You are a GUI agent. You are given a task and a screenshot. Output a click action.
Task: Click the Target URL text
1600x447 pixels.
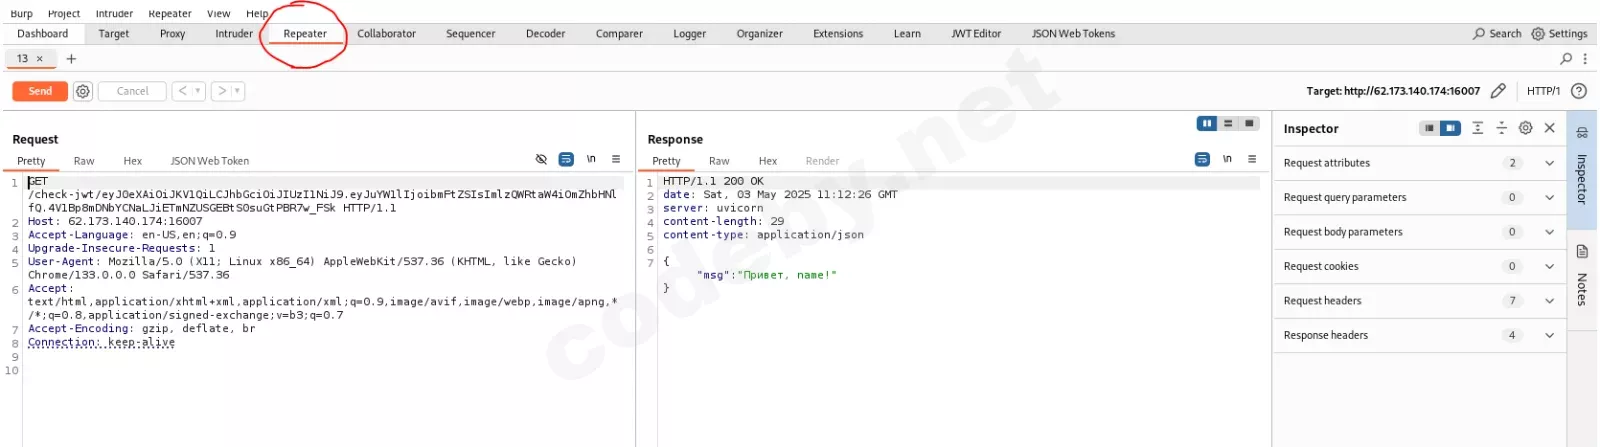point(1393,91)
